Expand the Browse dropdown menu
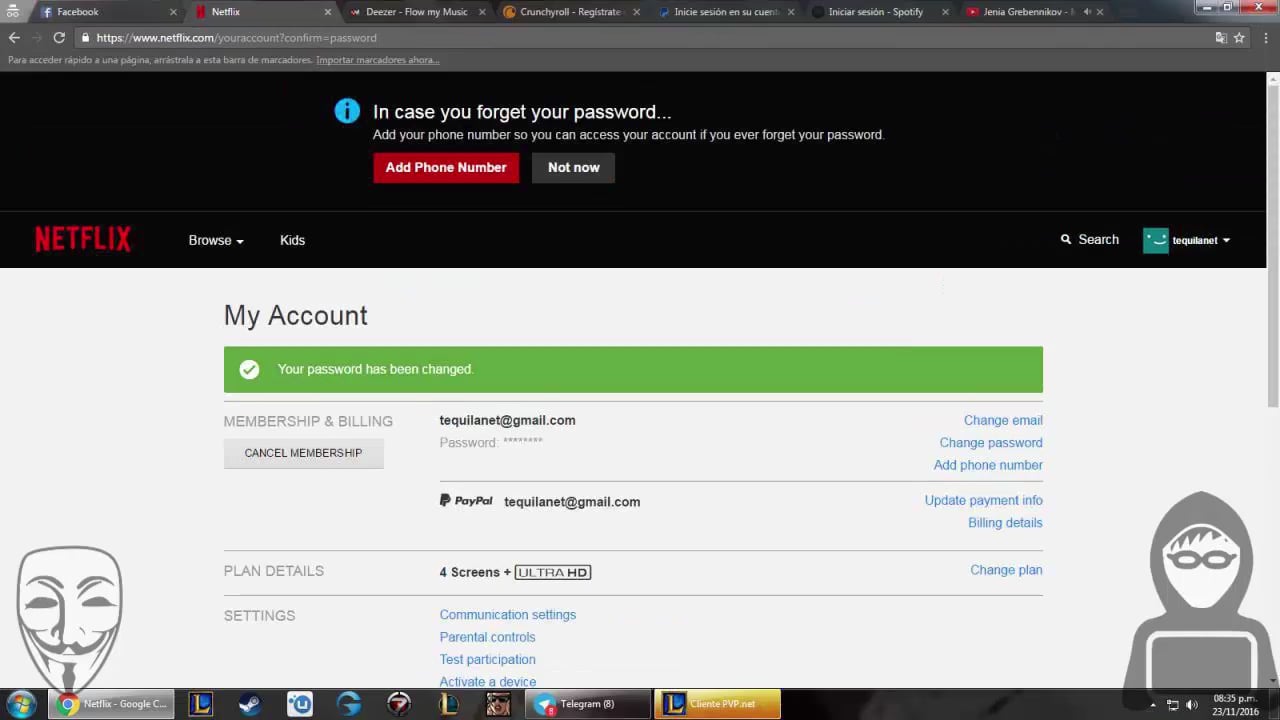1280x720 pixels. [216, 240]
